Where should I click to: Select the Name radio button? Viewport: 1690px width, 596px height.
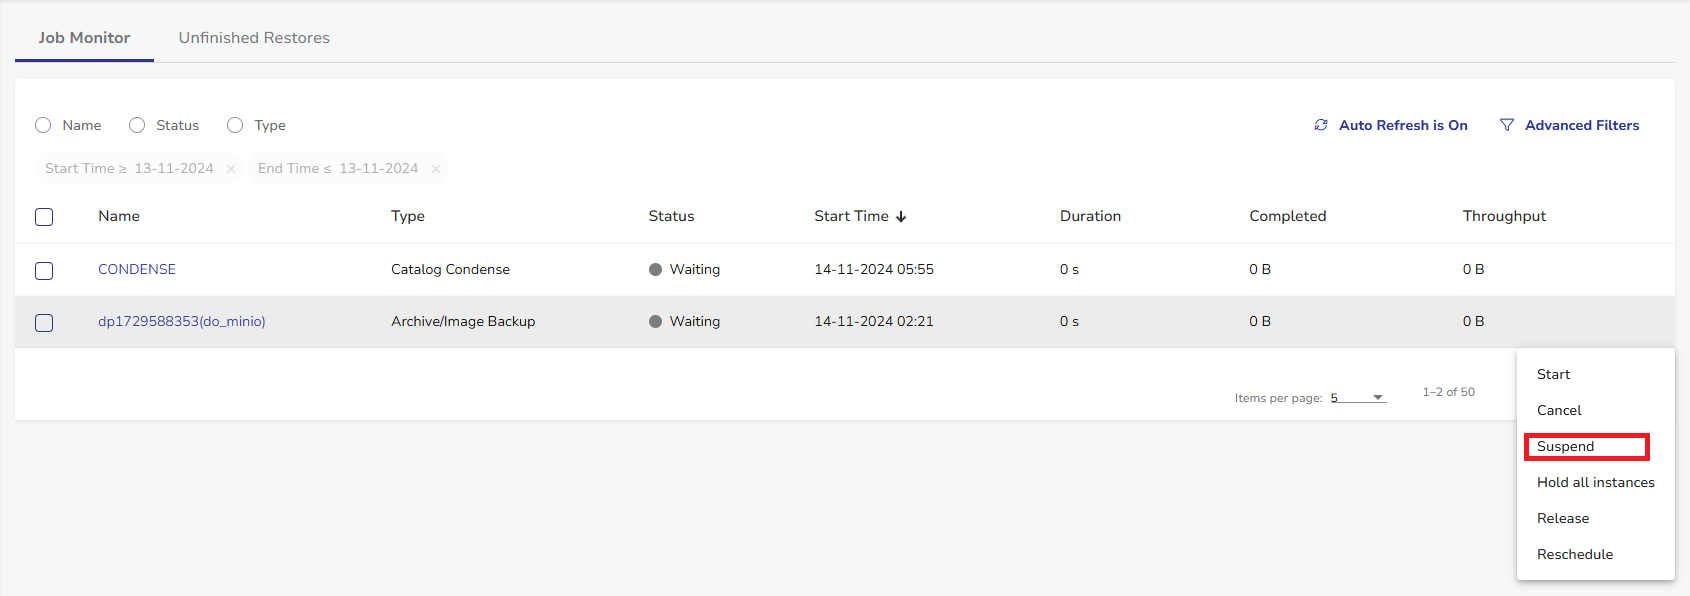[43, 125]
